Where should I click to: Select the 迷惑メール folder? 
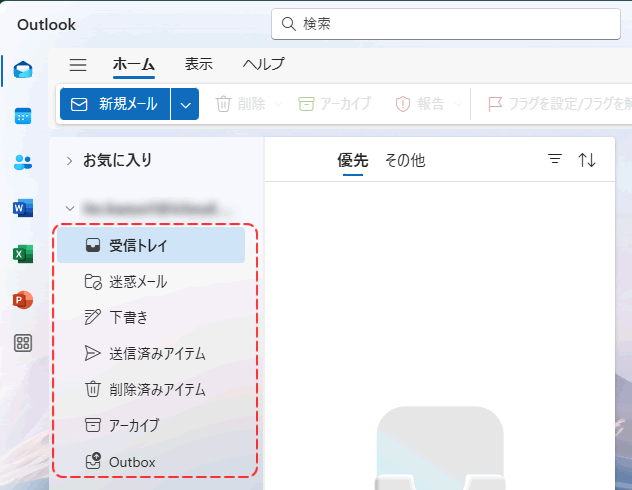coord(138,282)
